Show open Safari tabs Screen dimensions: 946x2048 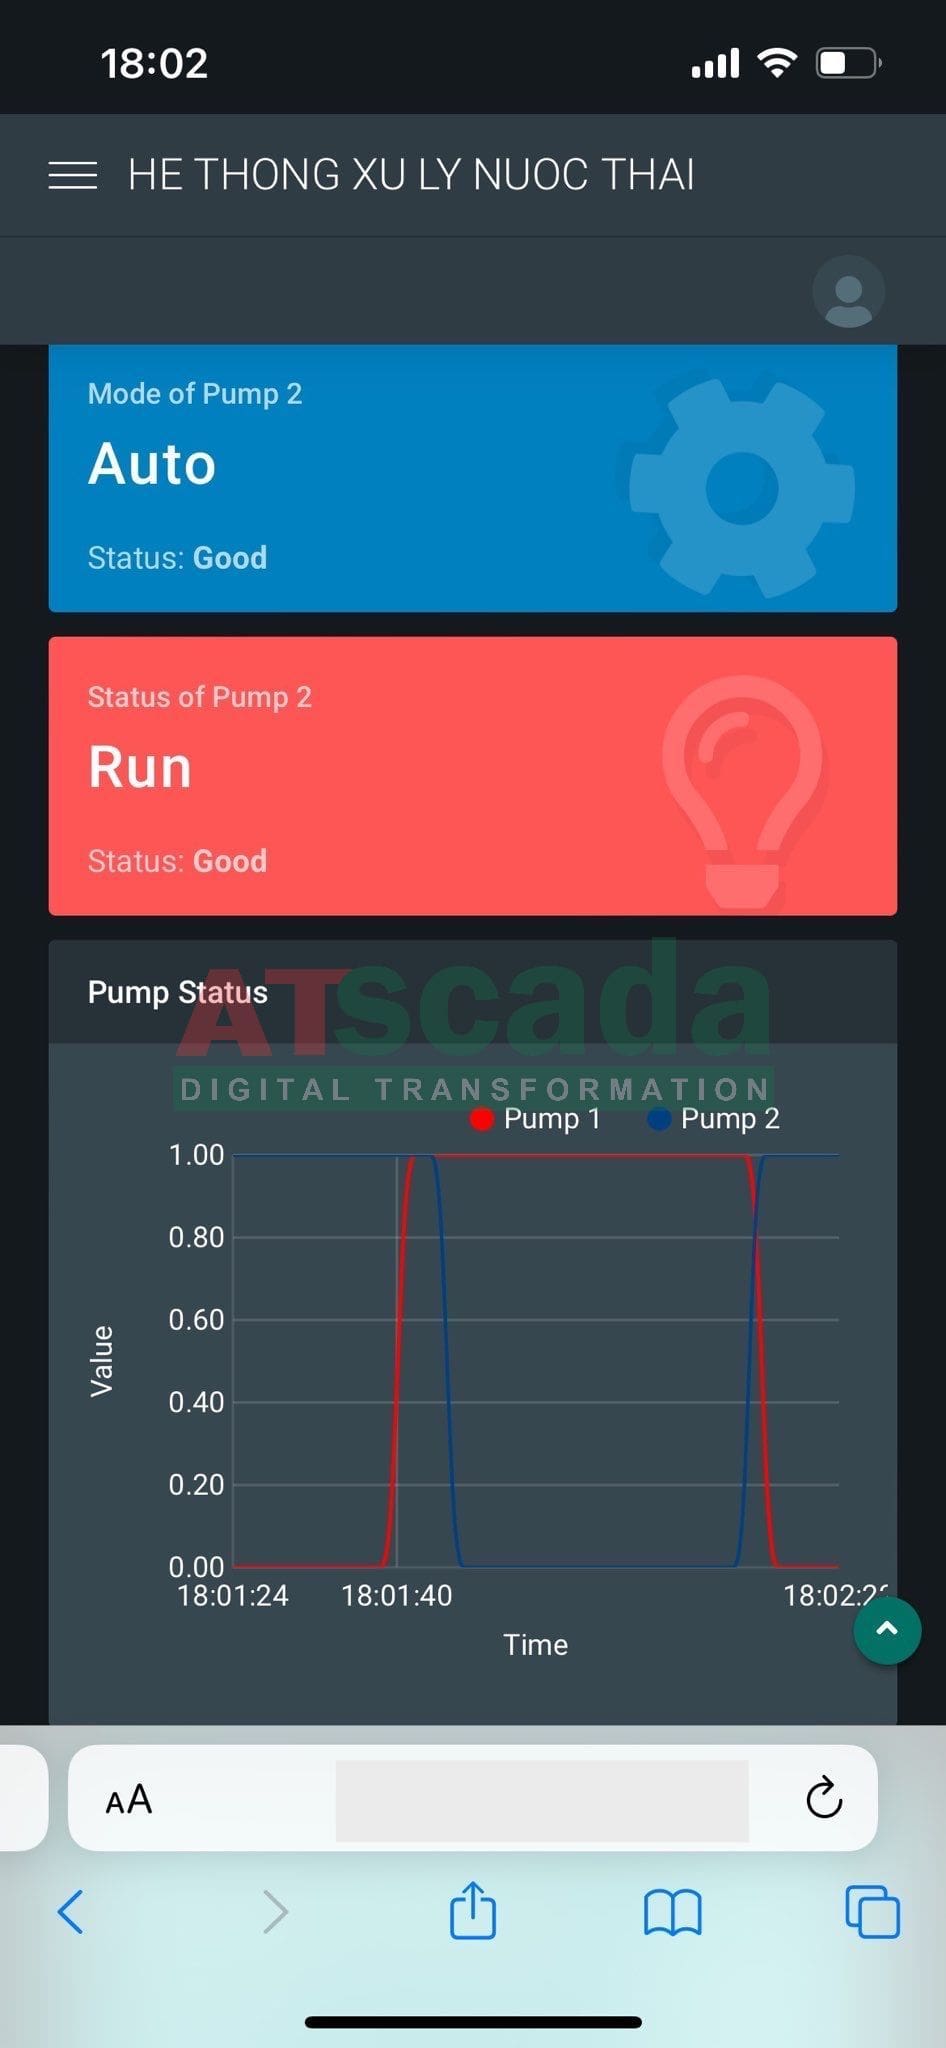pyautogui.click(x=872, y=1912)
